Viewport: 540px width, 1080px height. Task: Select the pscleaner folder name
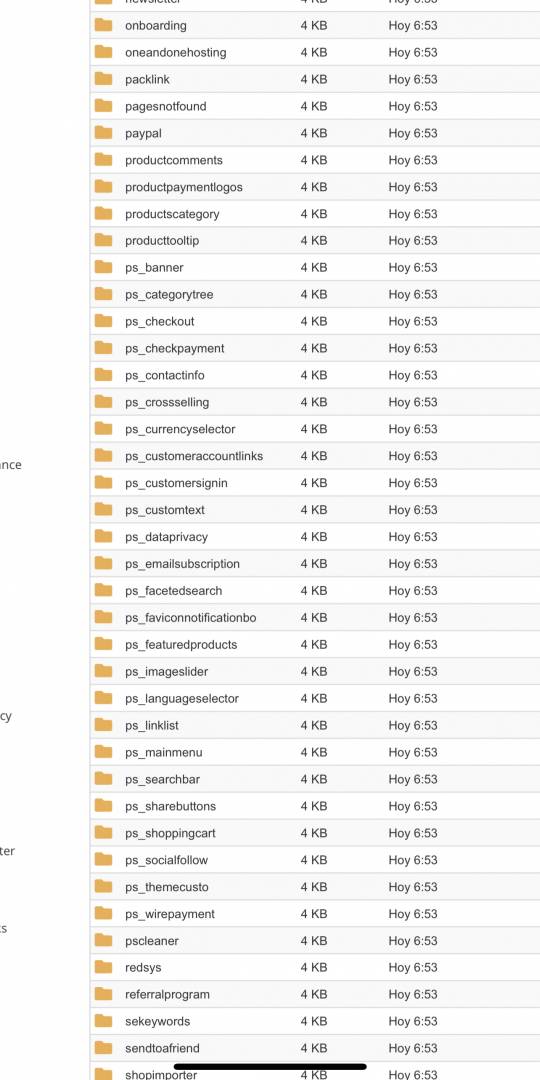[152, 940]
